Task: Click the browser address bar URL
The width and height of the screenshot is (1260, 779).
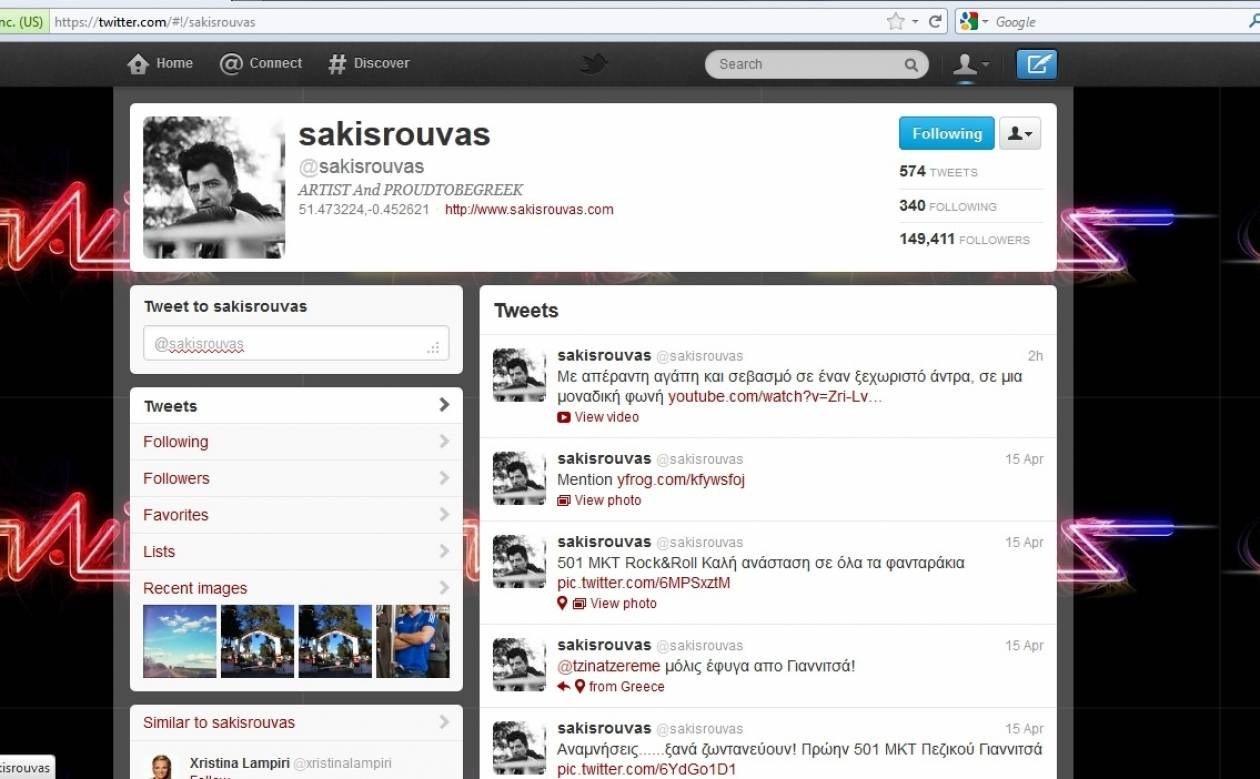Action: pyautogui.click(x=155, y=21)
